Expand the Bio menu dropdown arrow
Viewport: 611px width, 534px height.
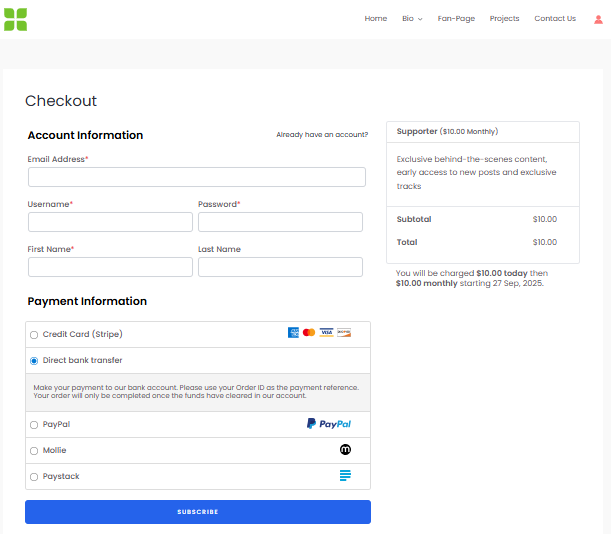point(420,19)
